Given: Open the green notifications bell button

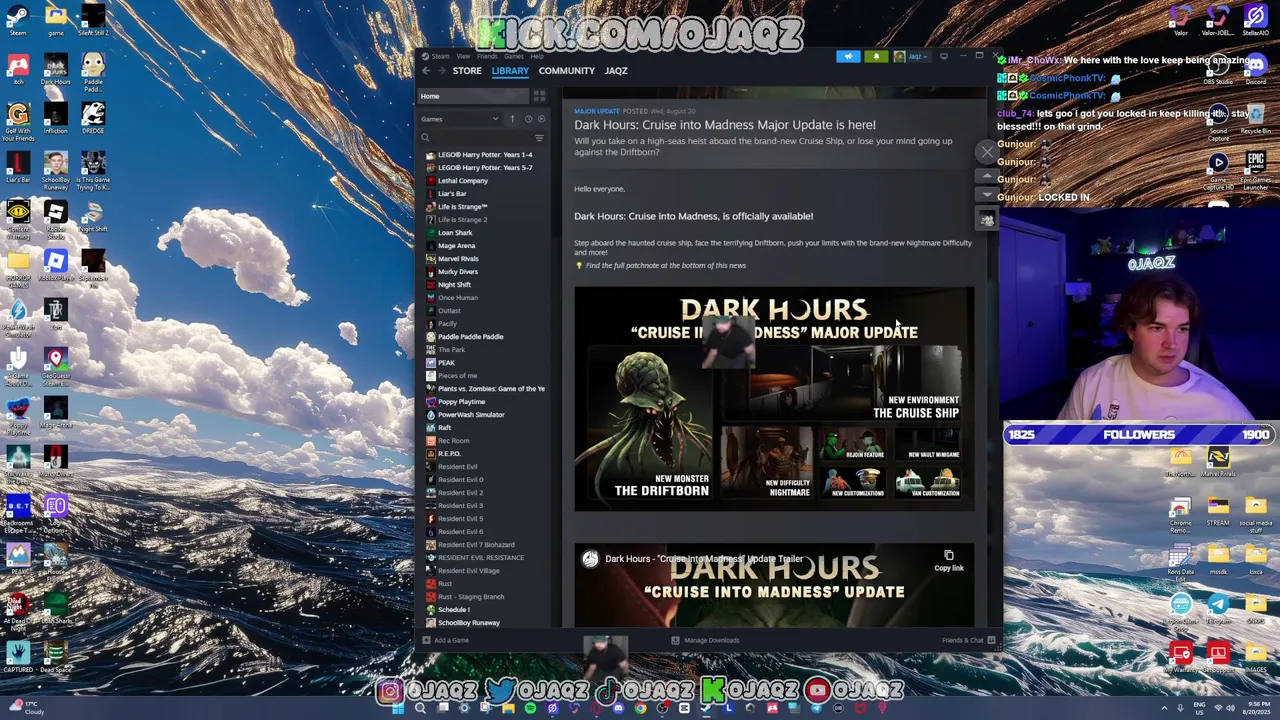Looking at the screenshot, I should click(x=876, y=56).
